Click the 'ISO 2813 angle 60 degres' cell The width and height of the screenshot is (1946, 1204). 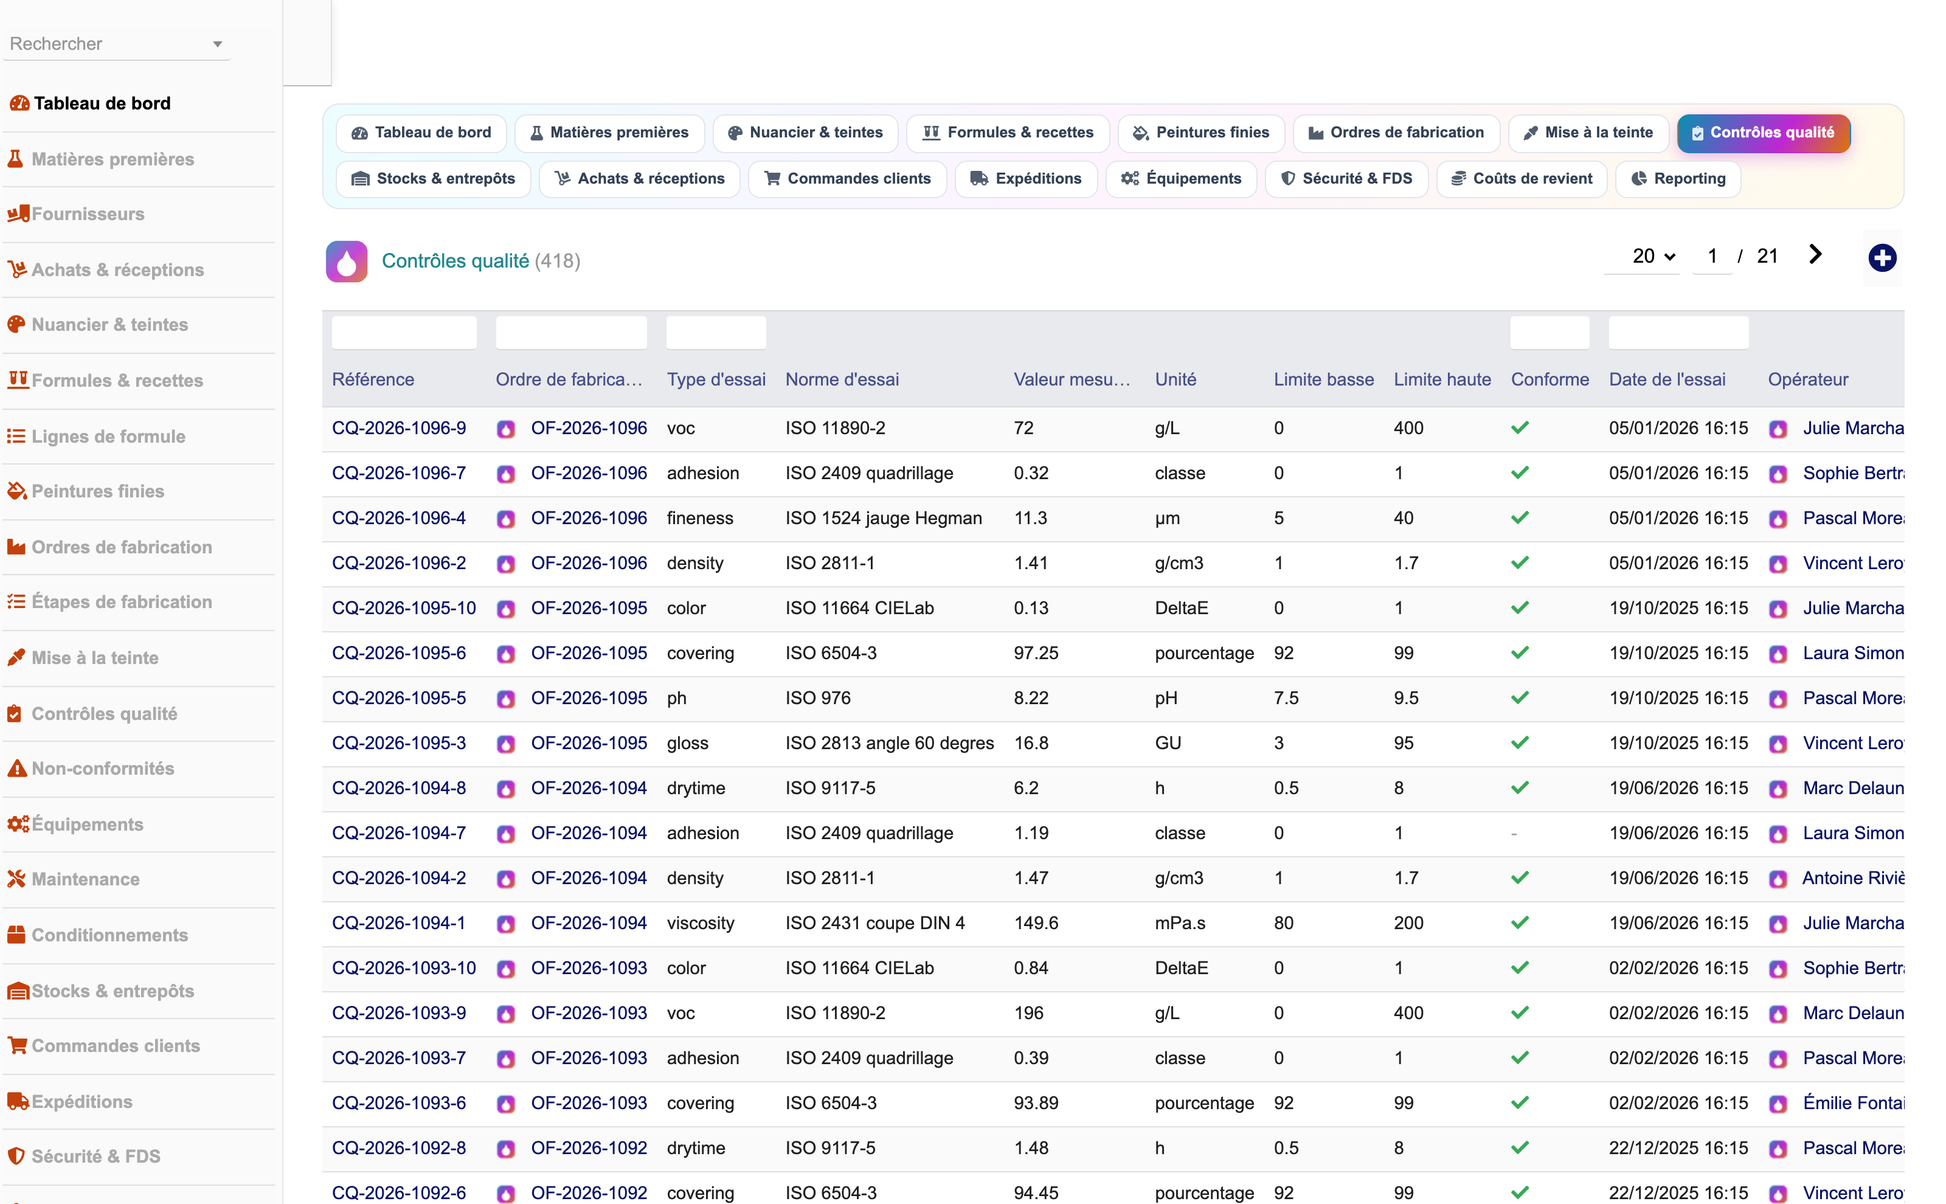coord(890,744)
